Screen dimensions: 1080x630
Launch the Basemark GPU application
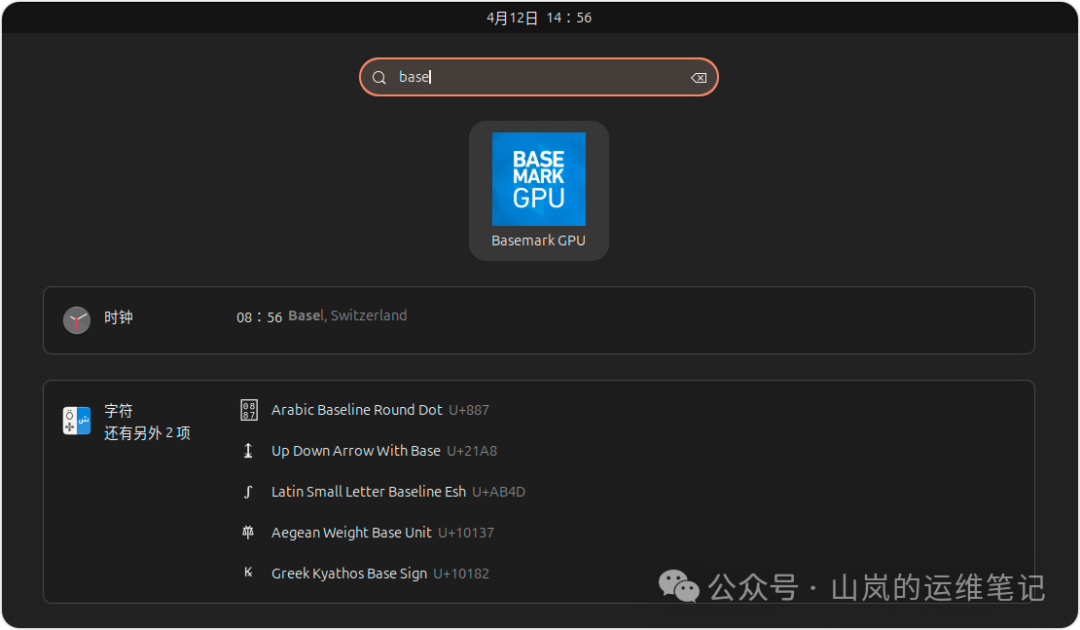point(539,180)
